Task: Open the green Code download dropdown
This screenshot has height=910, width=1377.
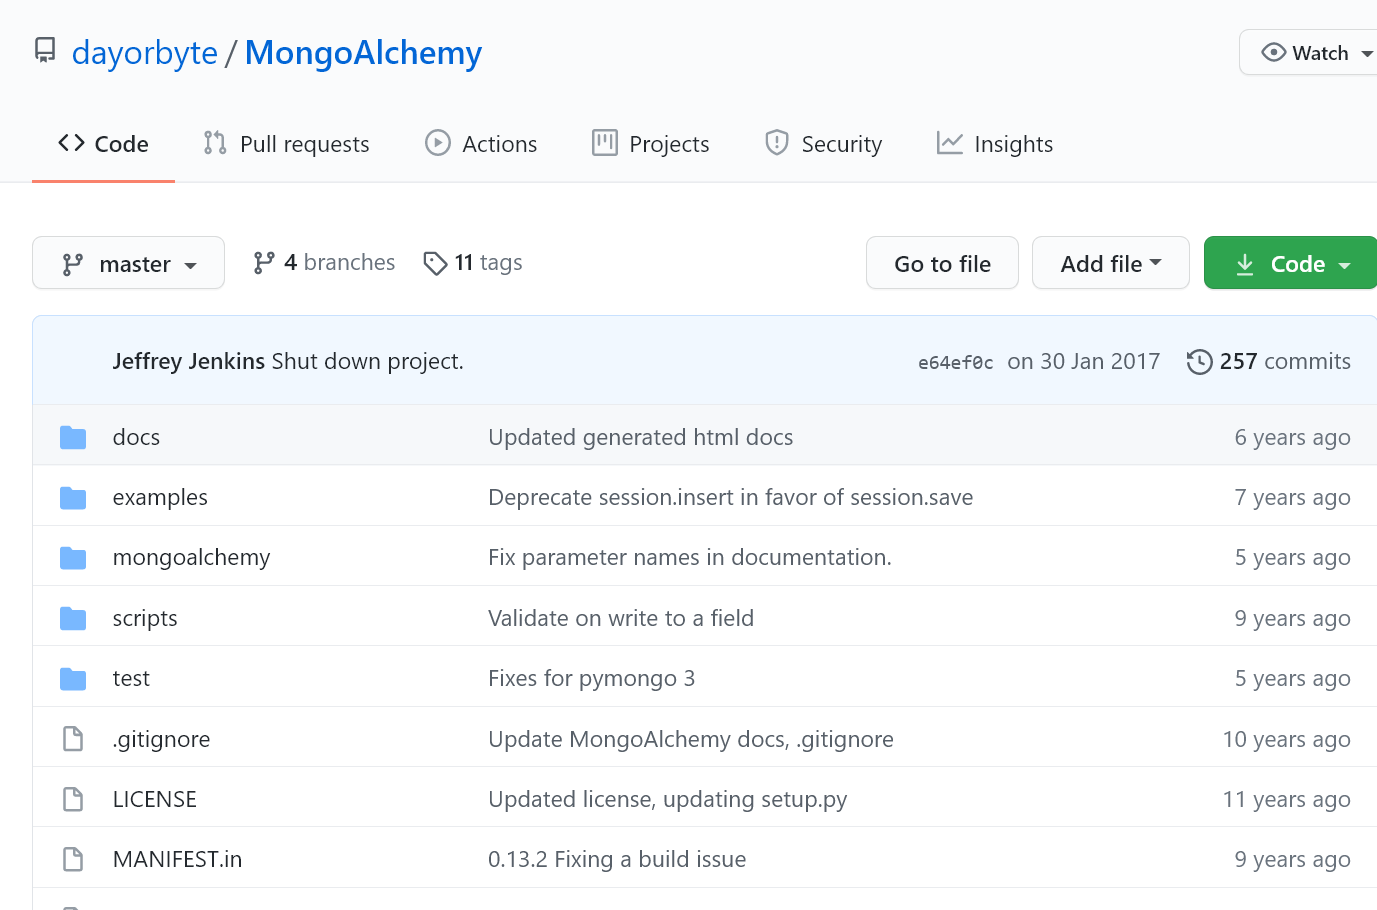Action: (1291, 263)
